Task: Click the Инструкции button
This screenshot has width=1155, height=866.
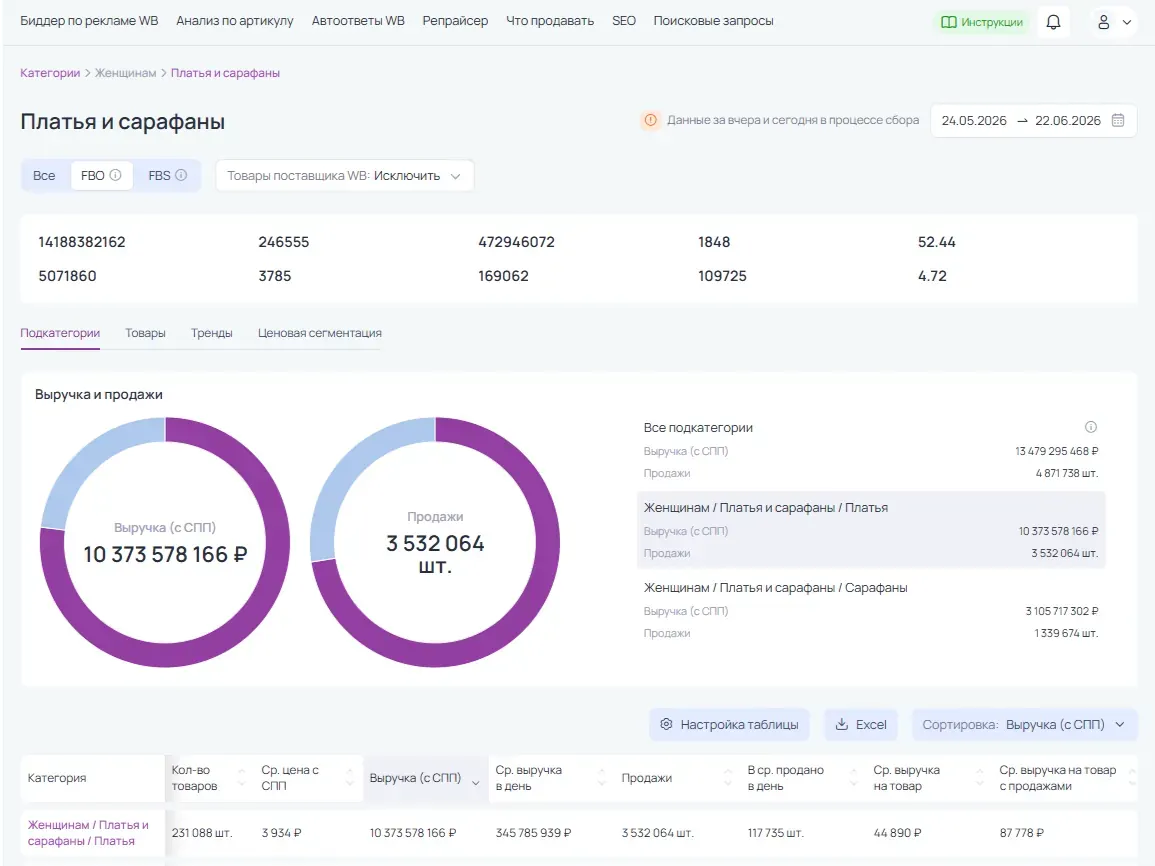Action: point(982,22)
